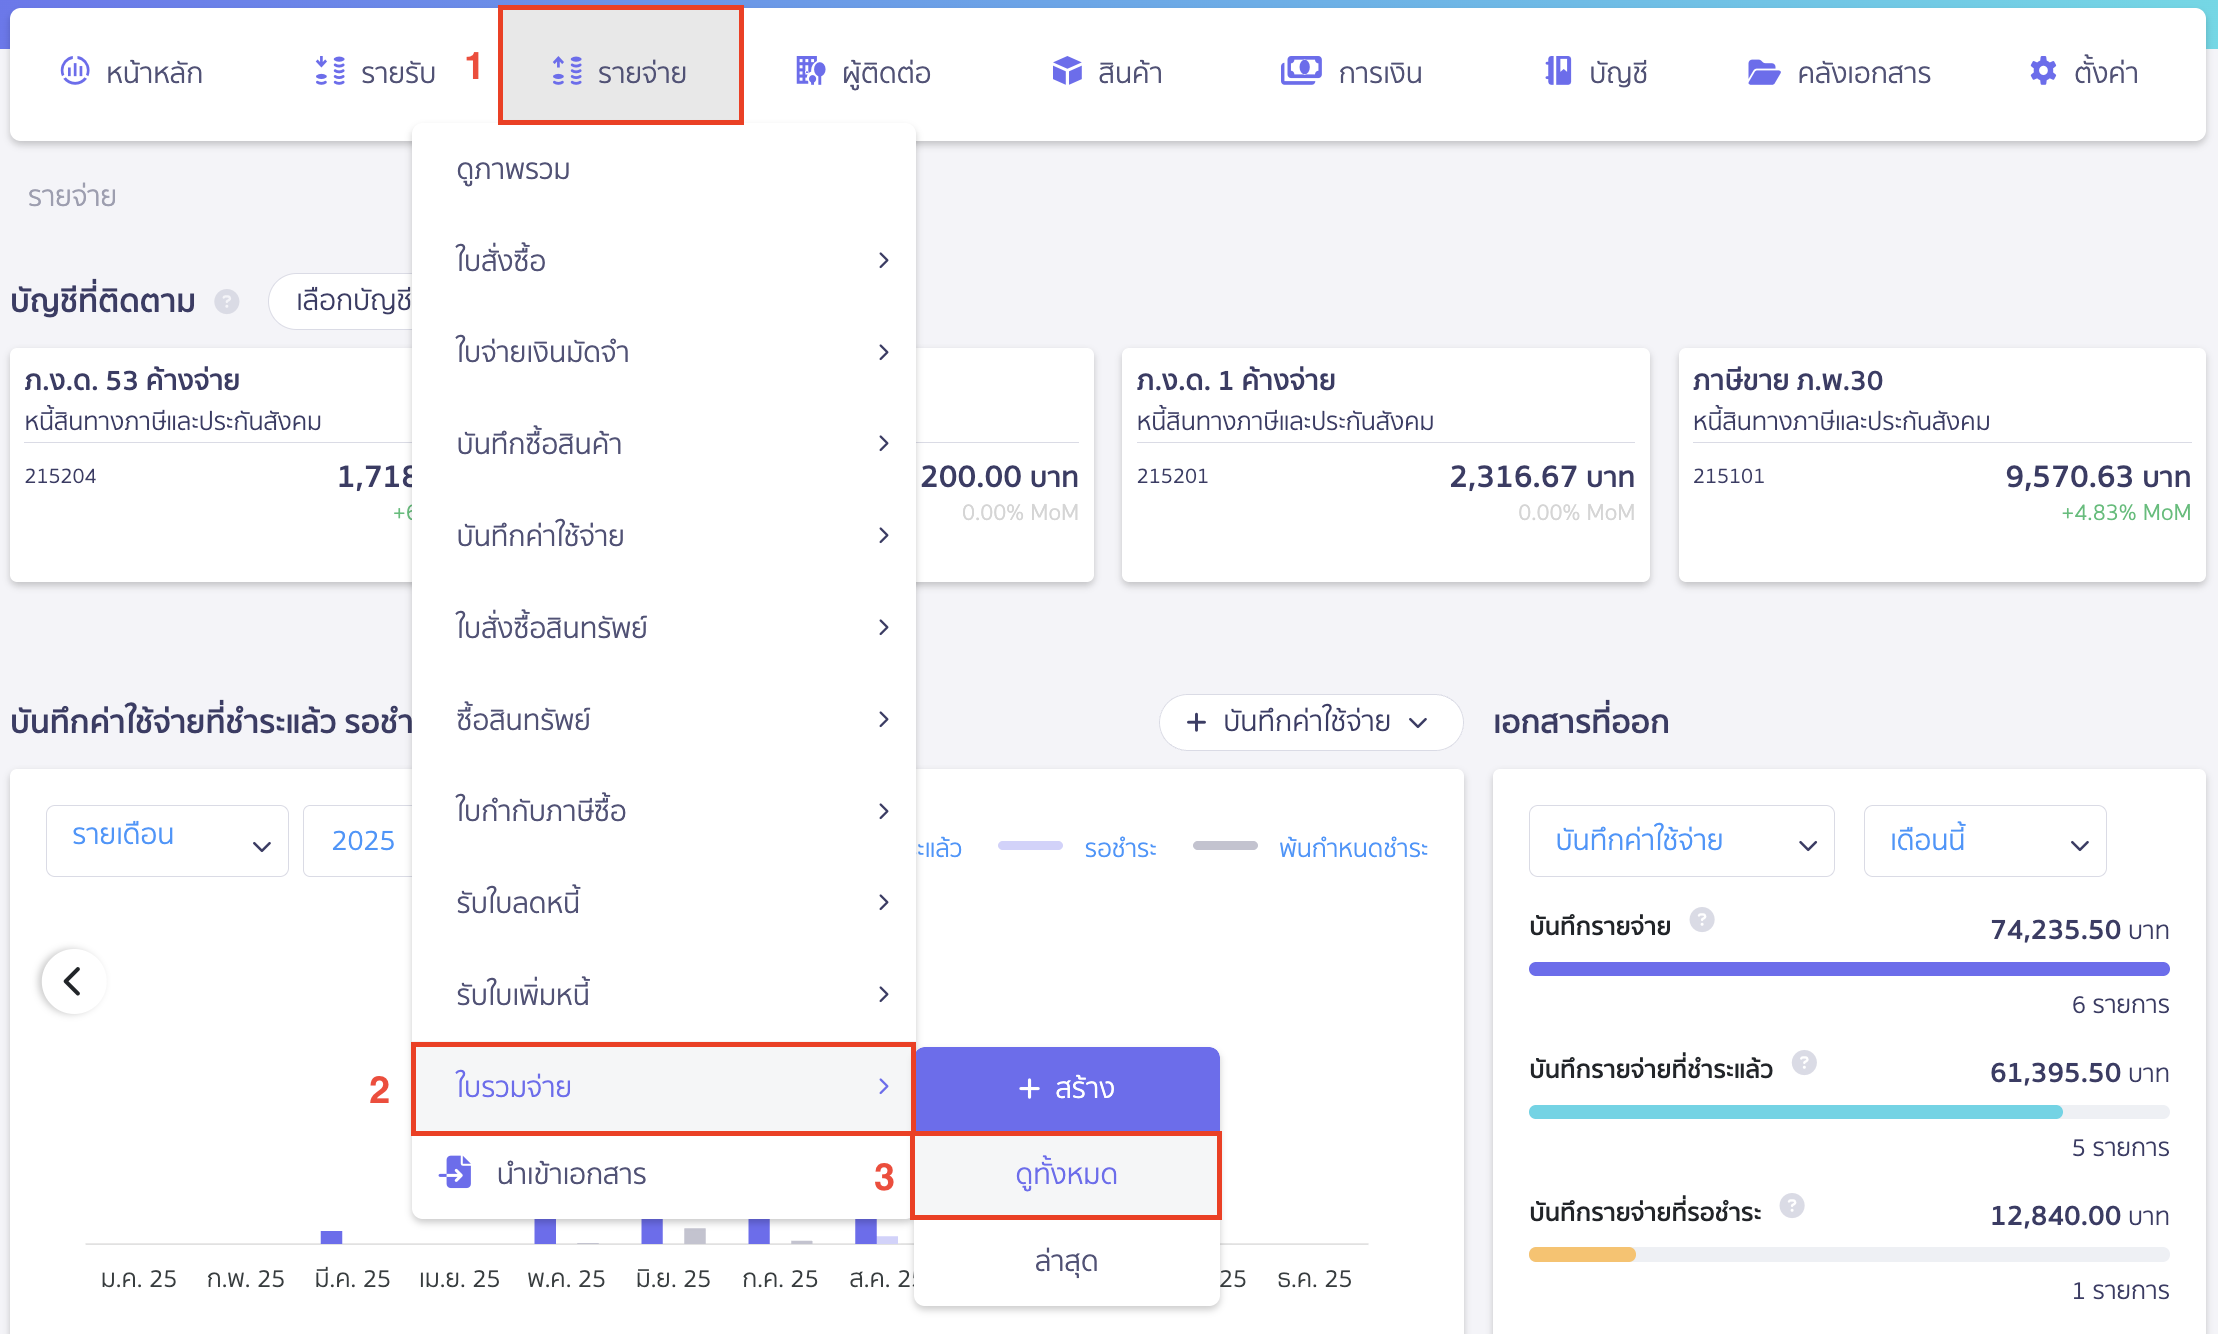Open the ผู้ติดต่อ tab

[x=864, y=72]
